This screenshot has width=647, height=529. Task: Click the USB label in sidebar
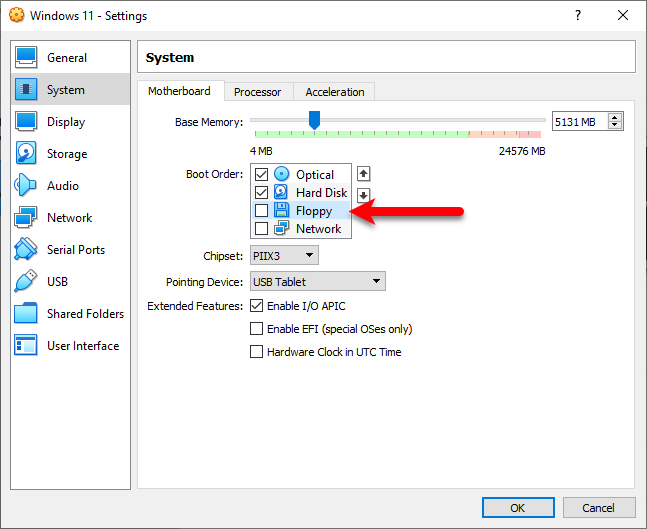point(57,281)
